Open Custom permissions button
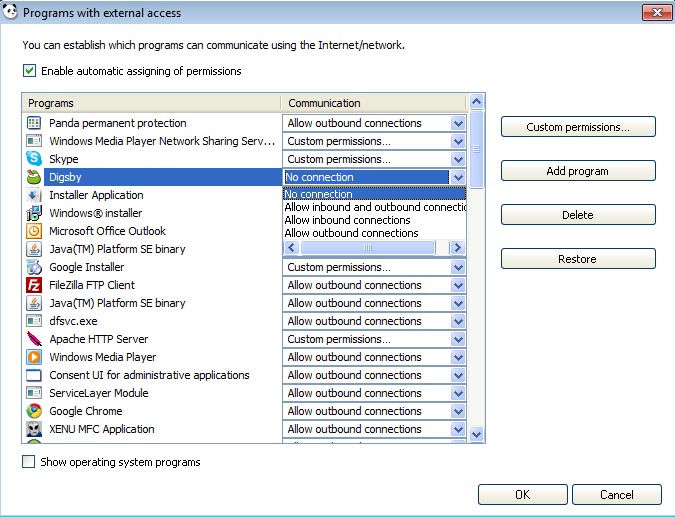 point(578,127)
